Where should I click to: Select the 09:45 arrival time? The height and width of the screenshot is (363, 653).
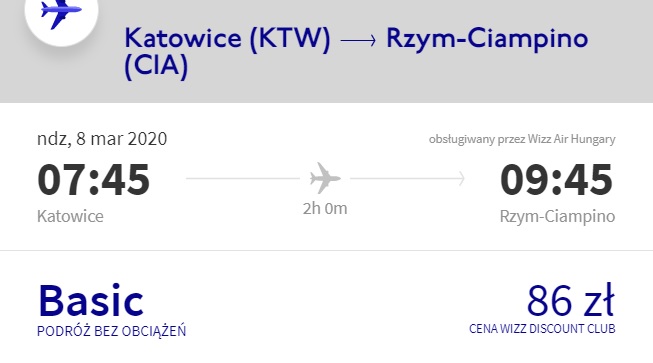tap(556, 179)
